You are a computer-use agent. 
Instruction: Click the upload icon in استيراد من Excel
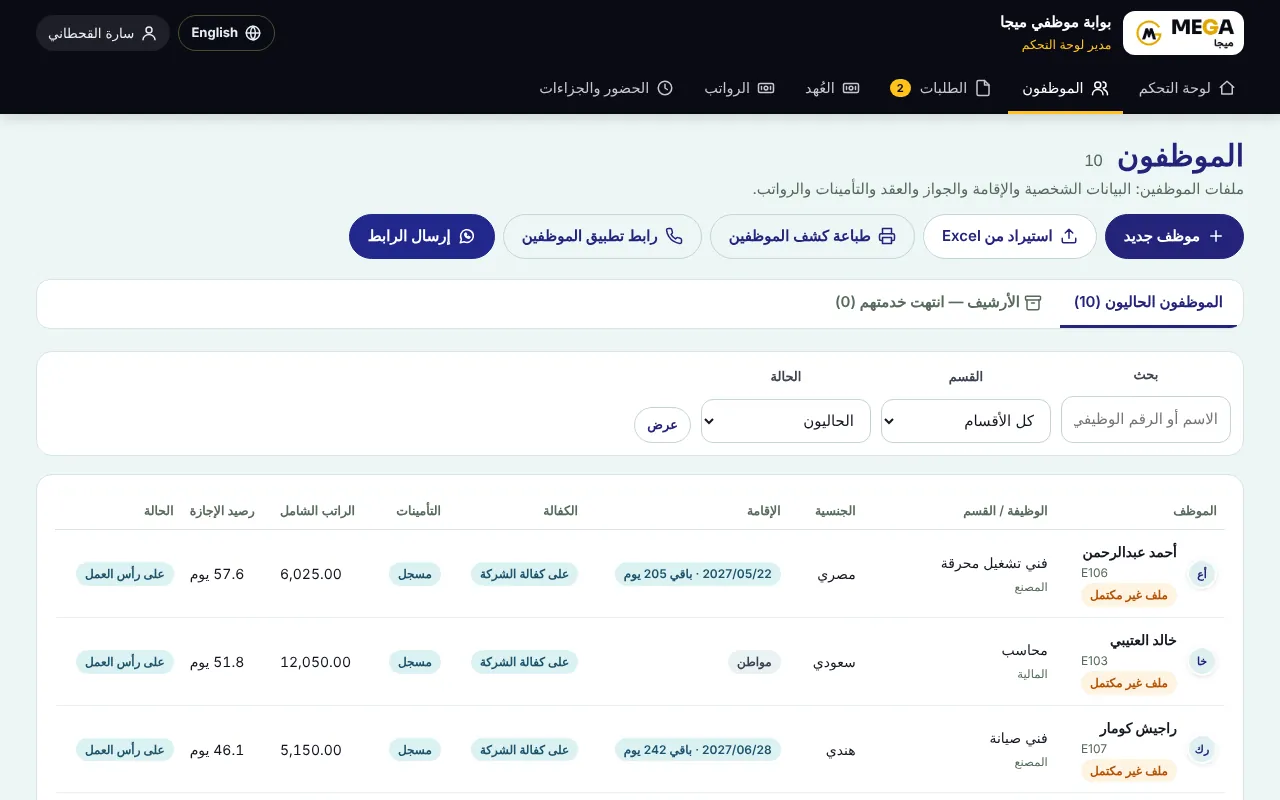pos(1069,236)
